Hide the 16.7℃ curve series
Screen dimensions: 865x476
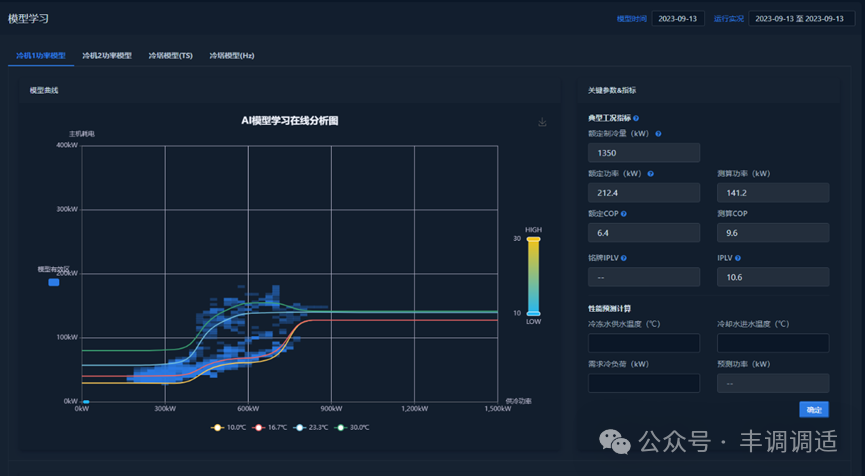click(x=270, y=427)
